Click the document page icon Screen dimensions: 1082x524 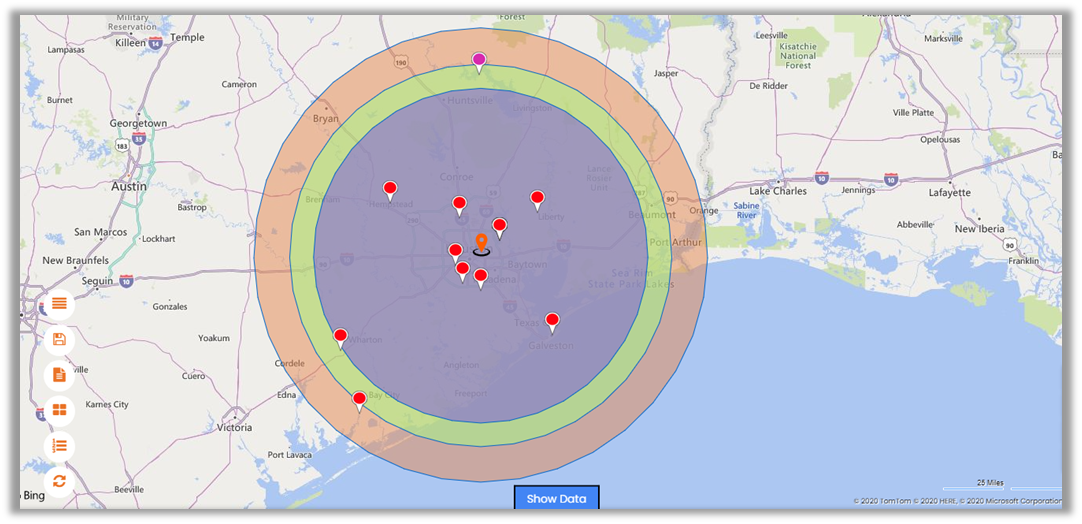pyautogui.click(x=59, y=375)
